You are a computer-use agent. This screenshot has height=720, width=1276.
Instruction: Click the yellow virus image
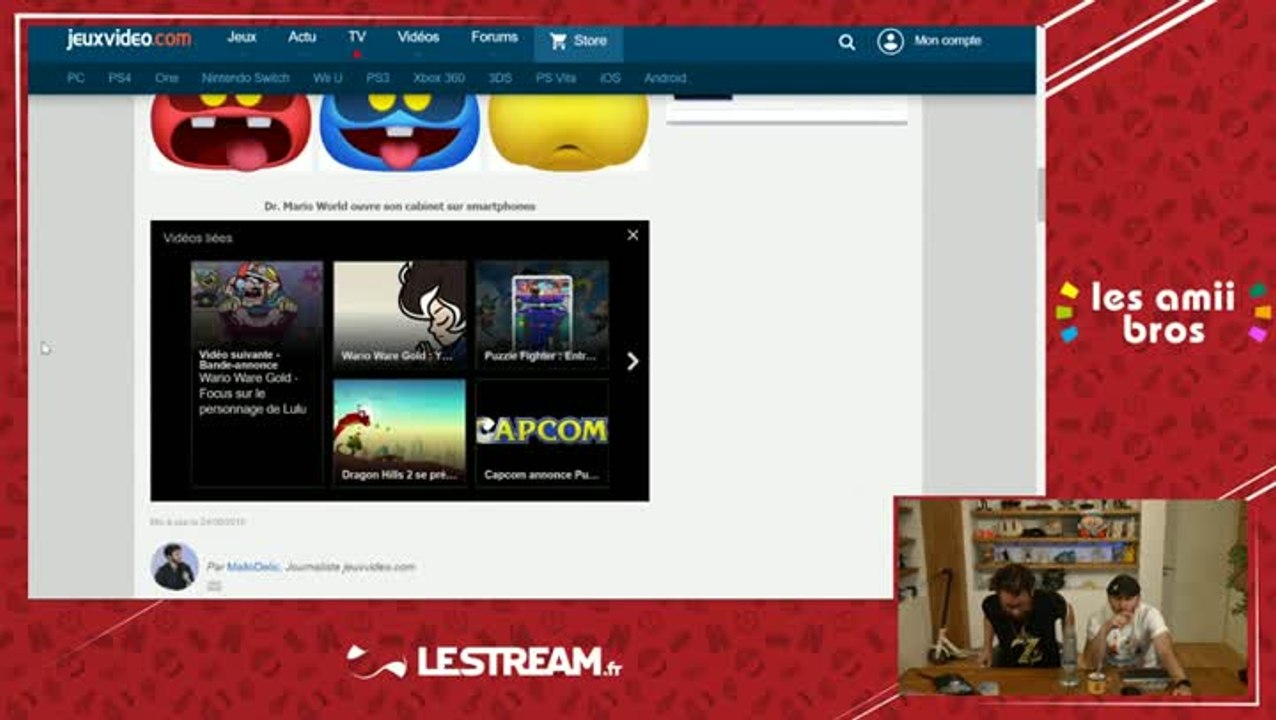coord(568,131)
